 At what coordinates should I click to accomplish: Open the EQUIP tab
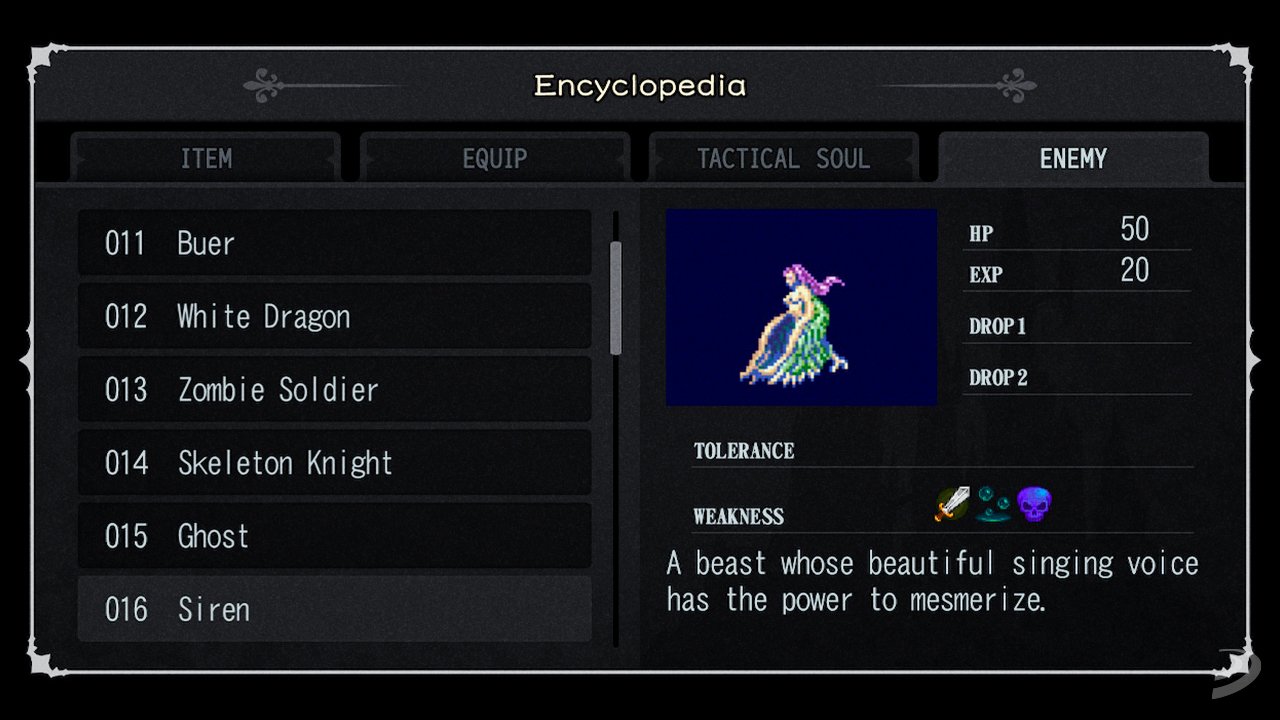pos(495,158)
